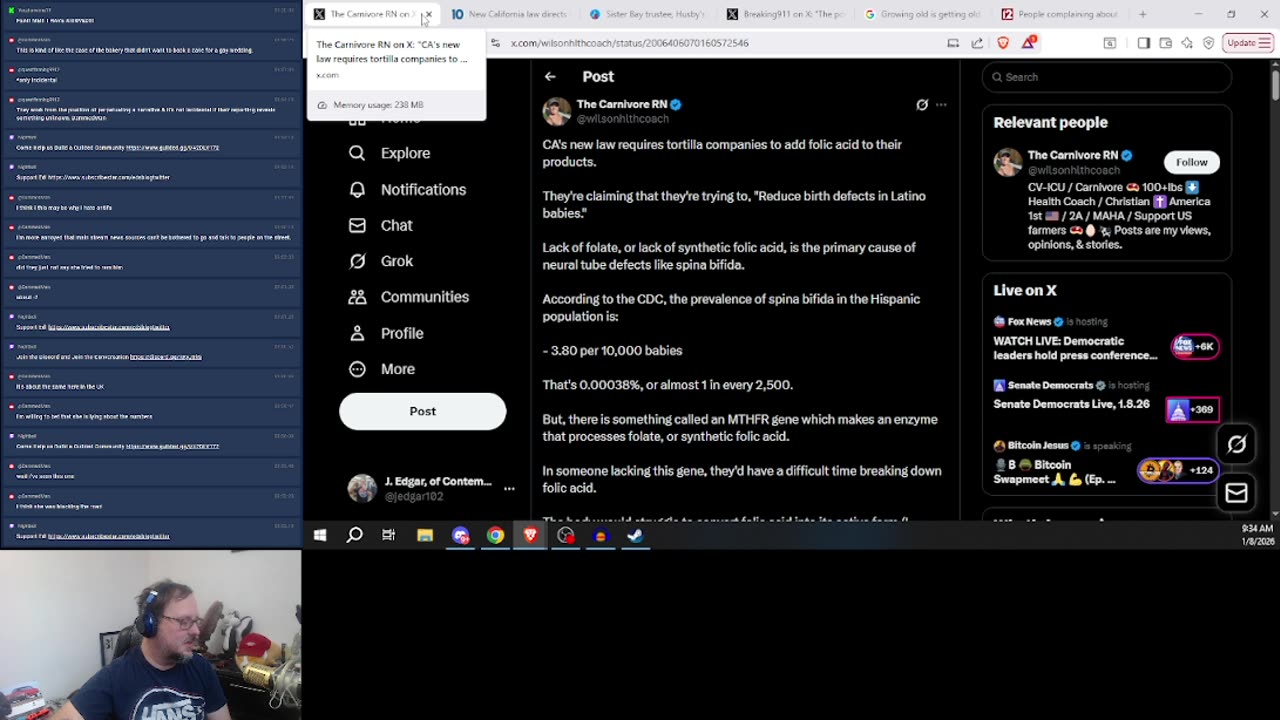Click the Search field on X

point(1107,77)
